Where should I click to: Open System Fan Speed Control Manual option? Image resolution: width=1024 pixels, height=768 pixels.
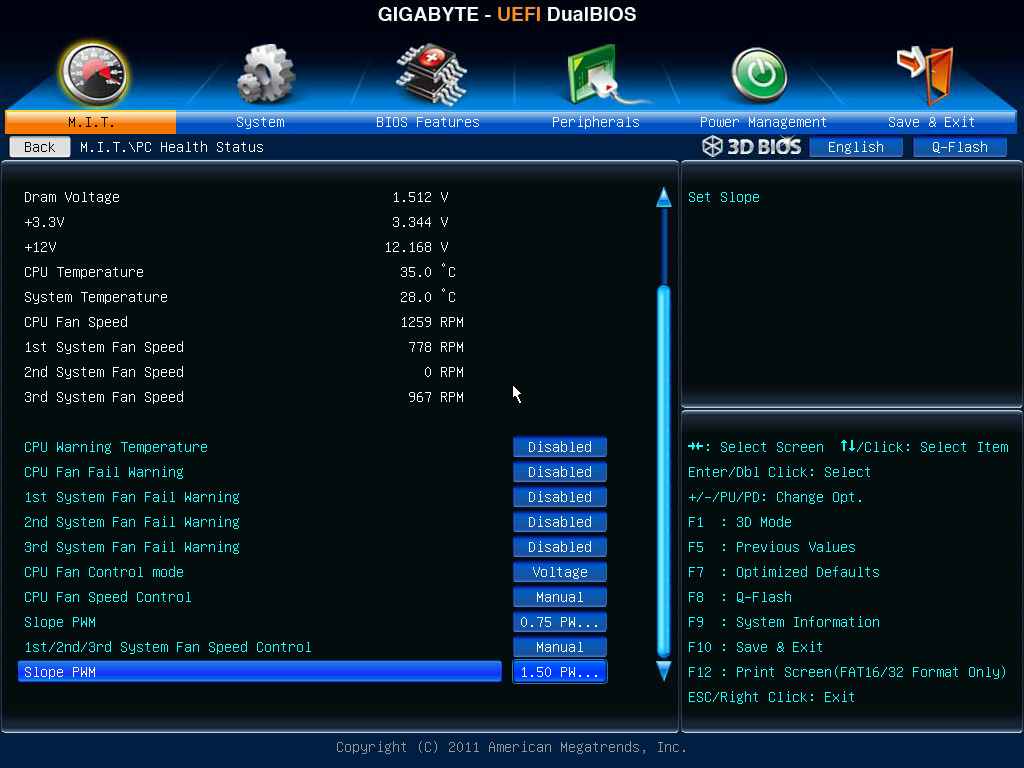(560, 647)
